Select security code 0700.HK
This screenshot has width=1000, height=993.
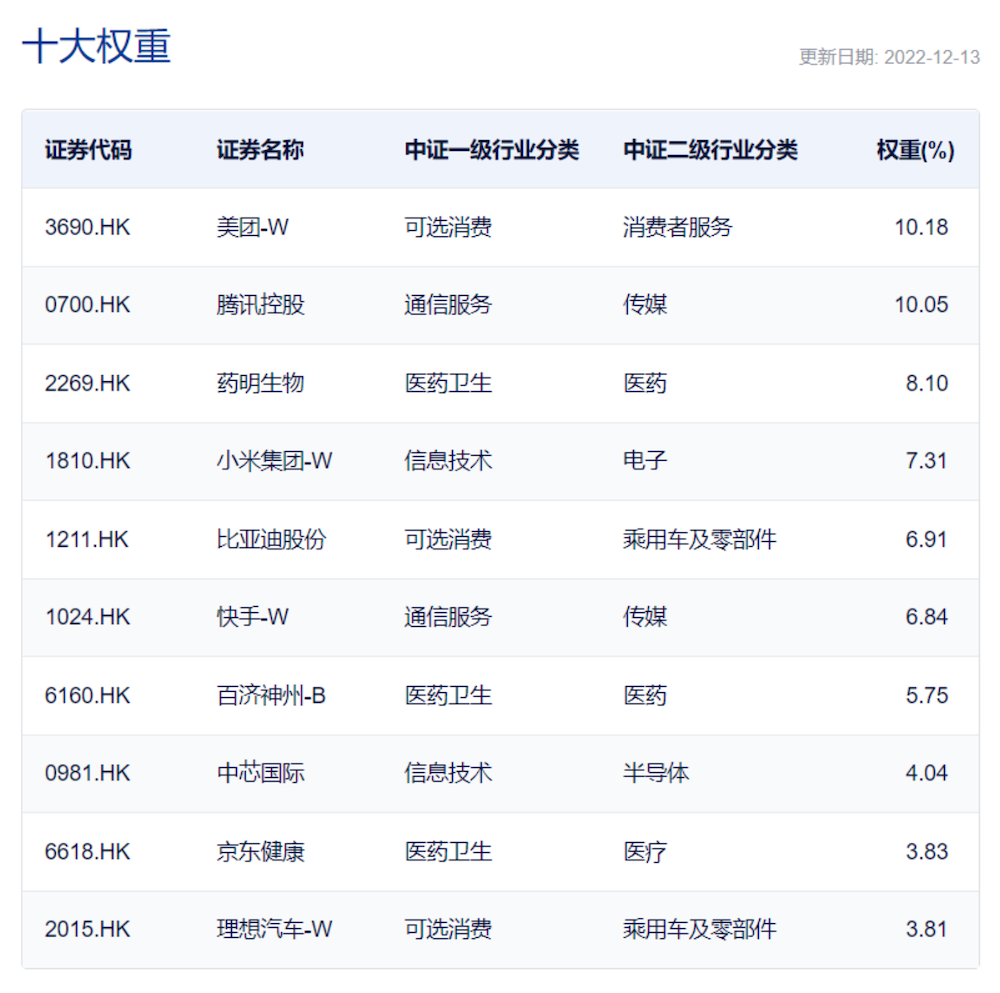coord(87,304)
